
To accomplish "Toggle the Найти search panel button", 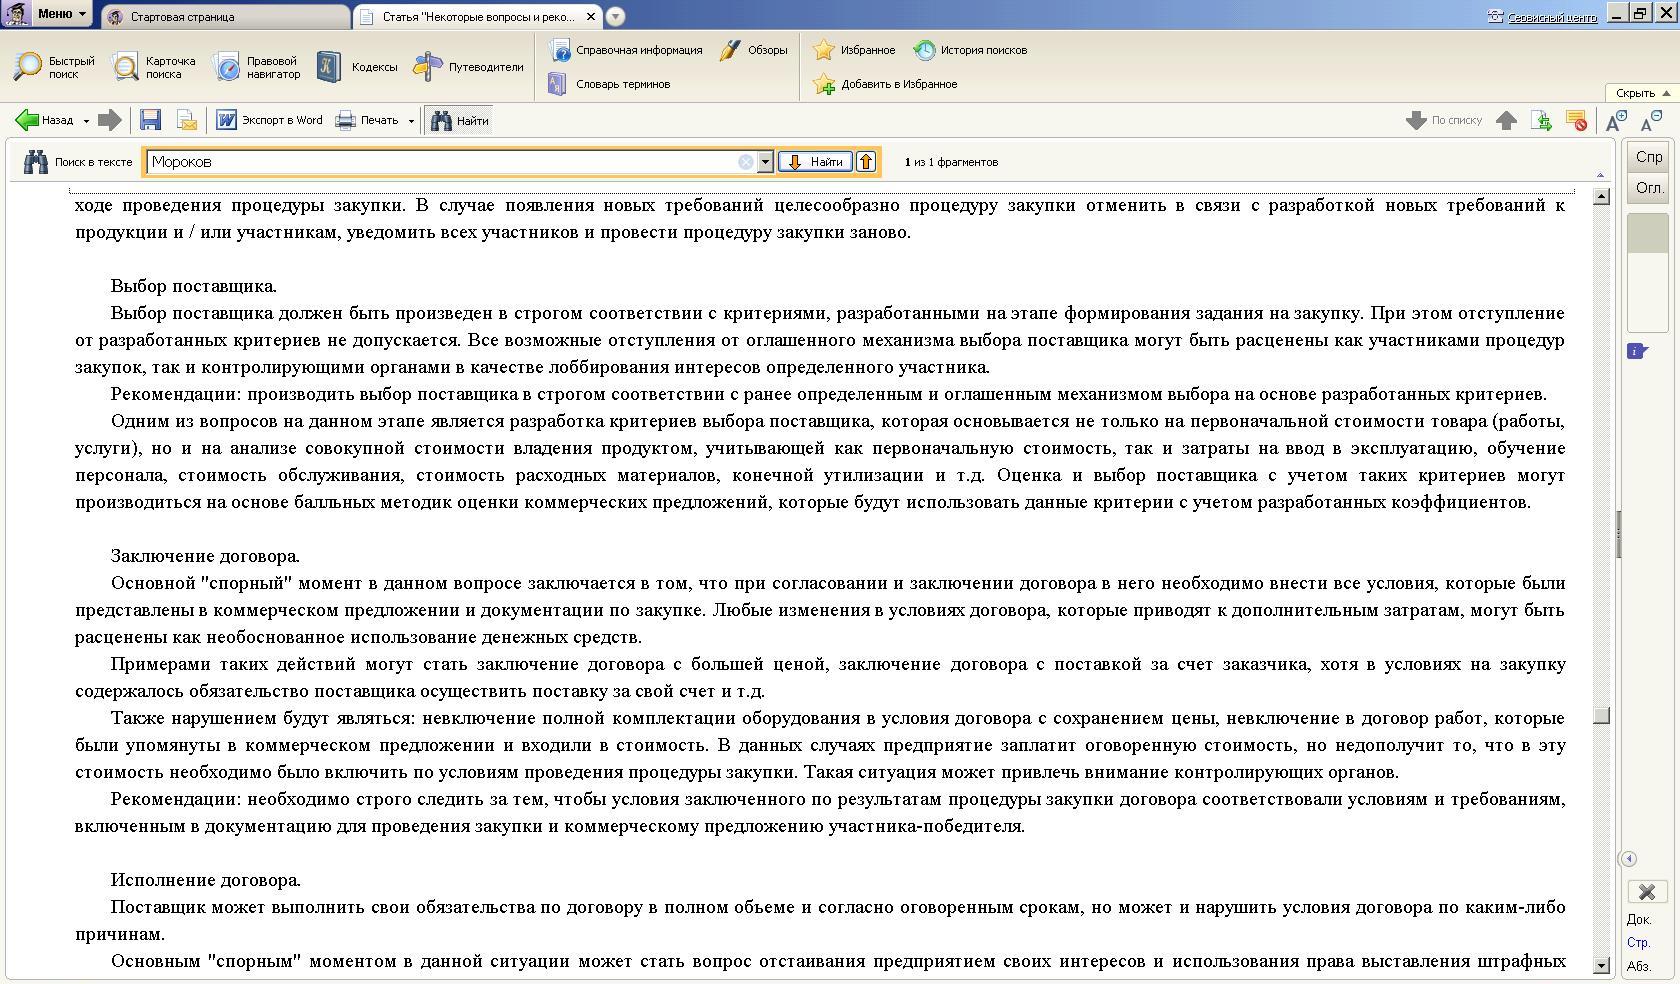I will pos(460,121).
